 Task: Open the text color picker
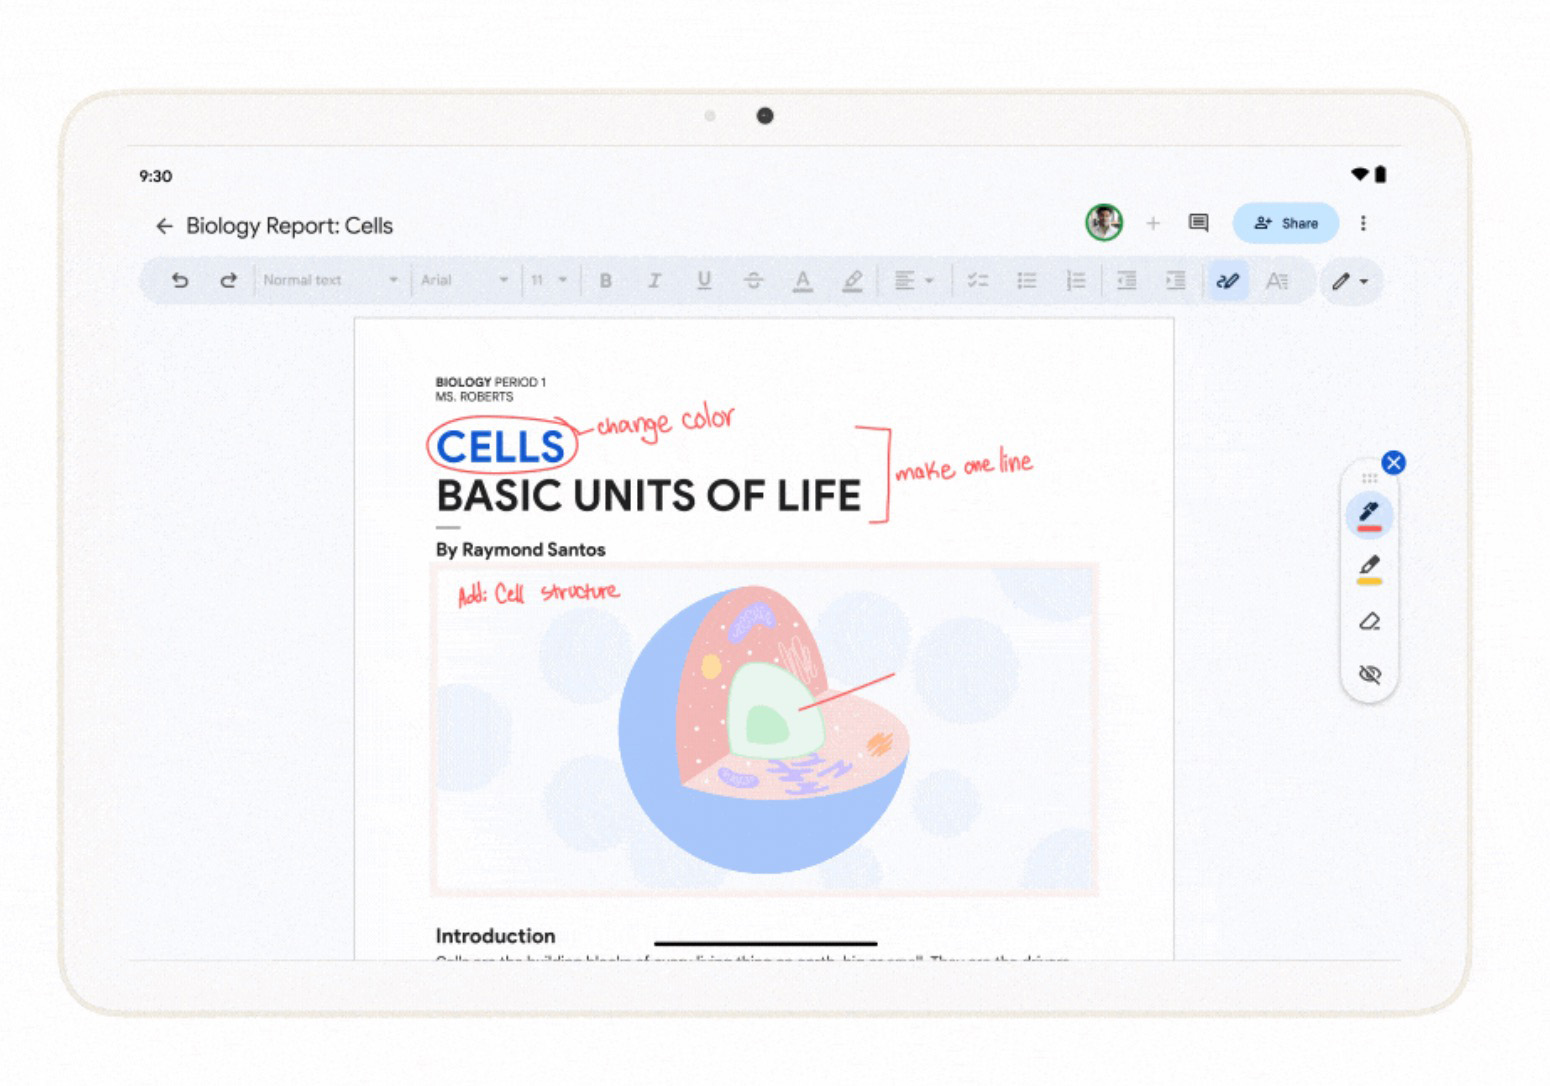tap(802, 281)
